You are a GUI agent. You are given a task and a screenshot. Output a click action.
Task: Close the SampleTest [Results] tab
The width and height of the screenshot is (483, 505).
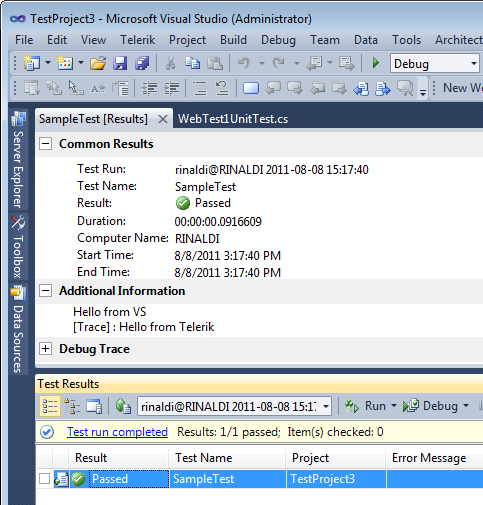tap(163, 119)
